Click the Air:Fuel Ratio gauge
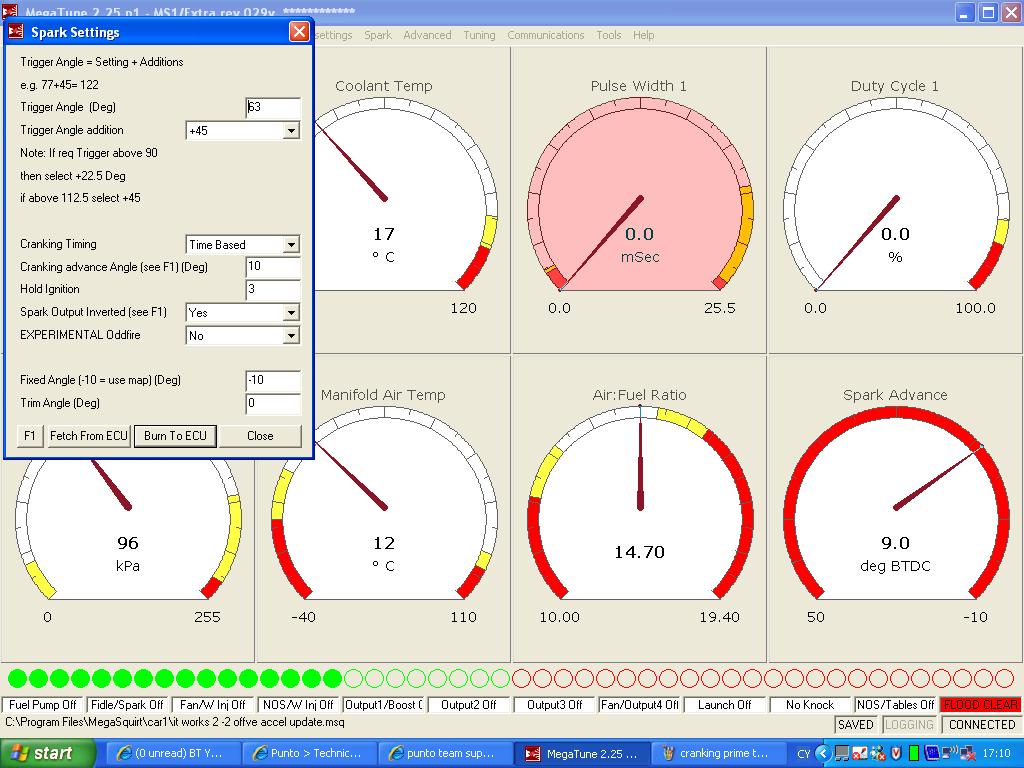Image resolution: width=1024 pixels, height=768 pixels. (639, 509)
